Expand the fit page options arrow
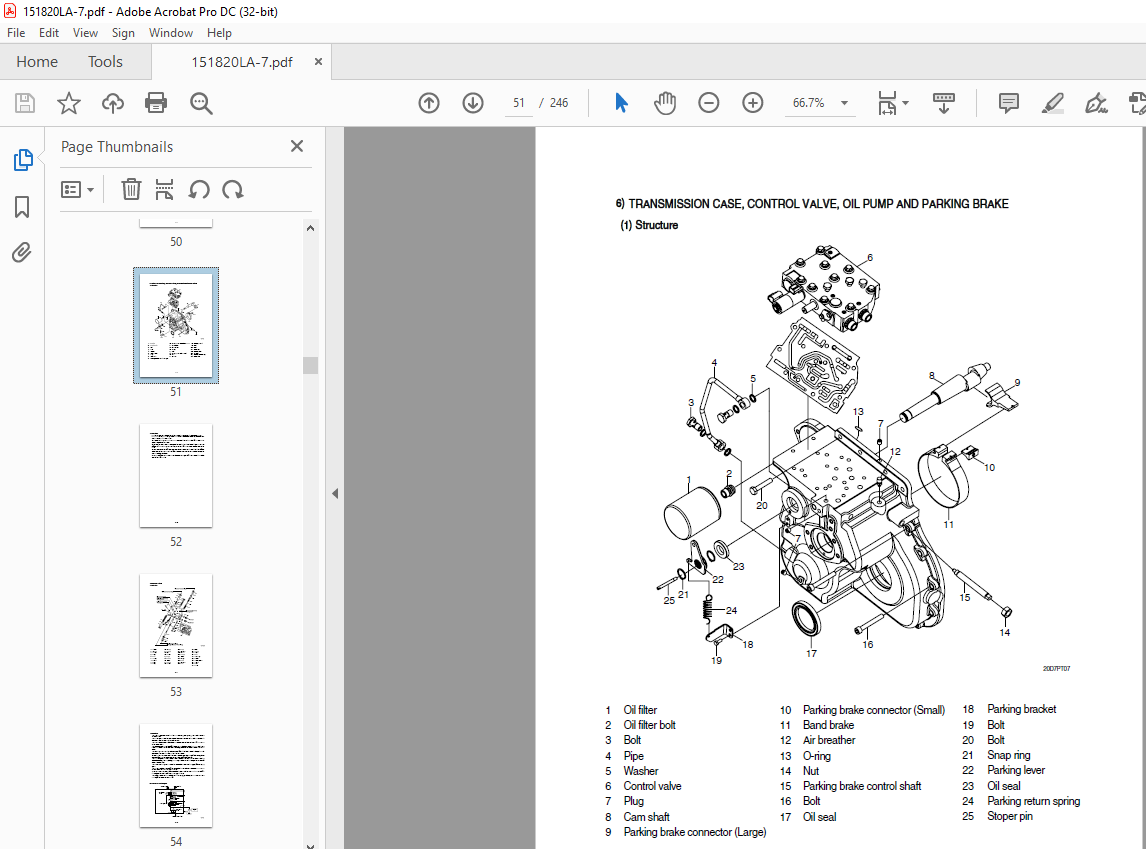1146x849 pixels. coord(906,103)
